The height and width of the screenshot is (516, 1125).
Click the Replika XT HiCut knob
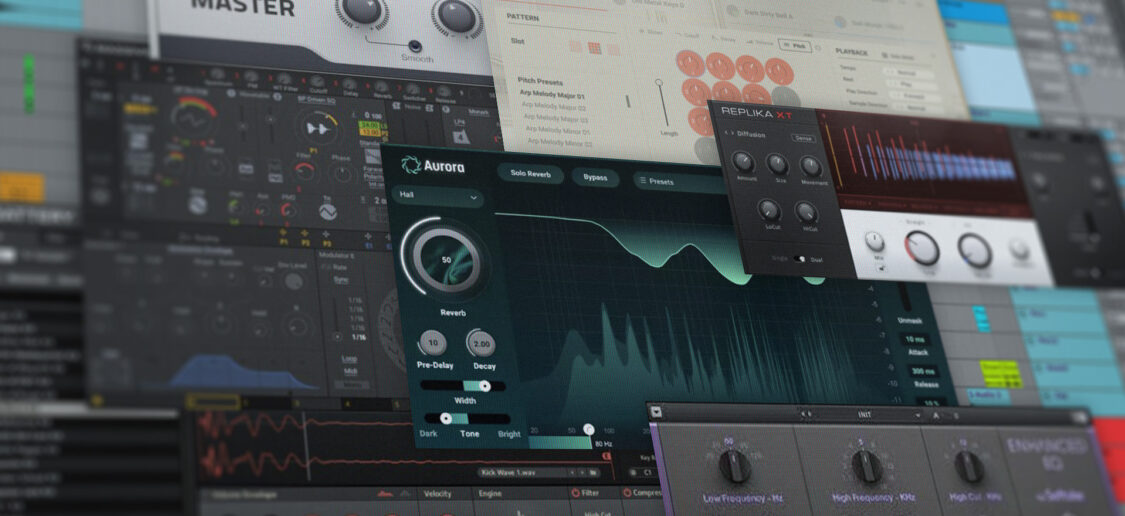806,212
